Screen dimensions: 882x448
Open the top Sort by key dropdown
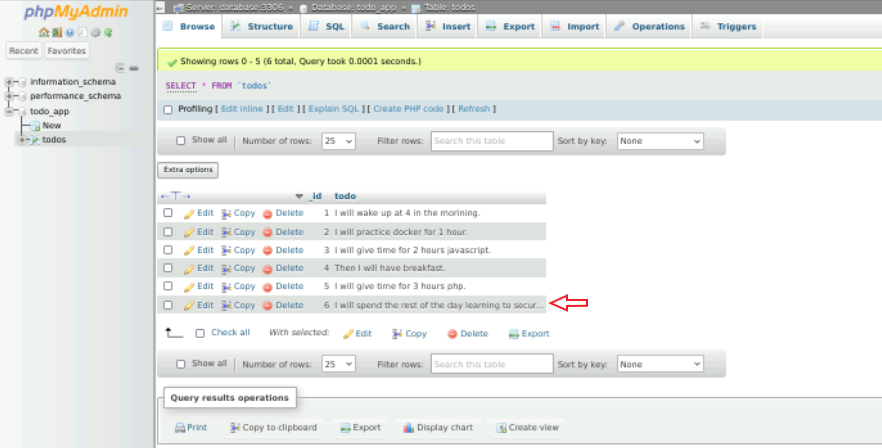[x=659, y=142]
